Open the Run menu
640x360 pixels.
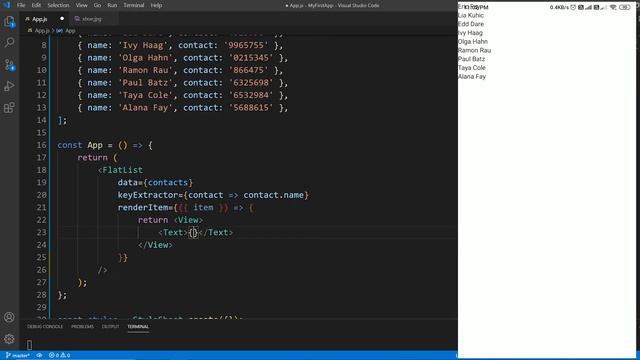pos(112,5)
